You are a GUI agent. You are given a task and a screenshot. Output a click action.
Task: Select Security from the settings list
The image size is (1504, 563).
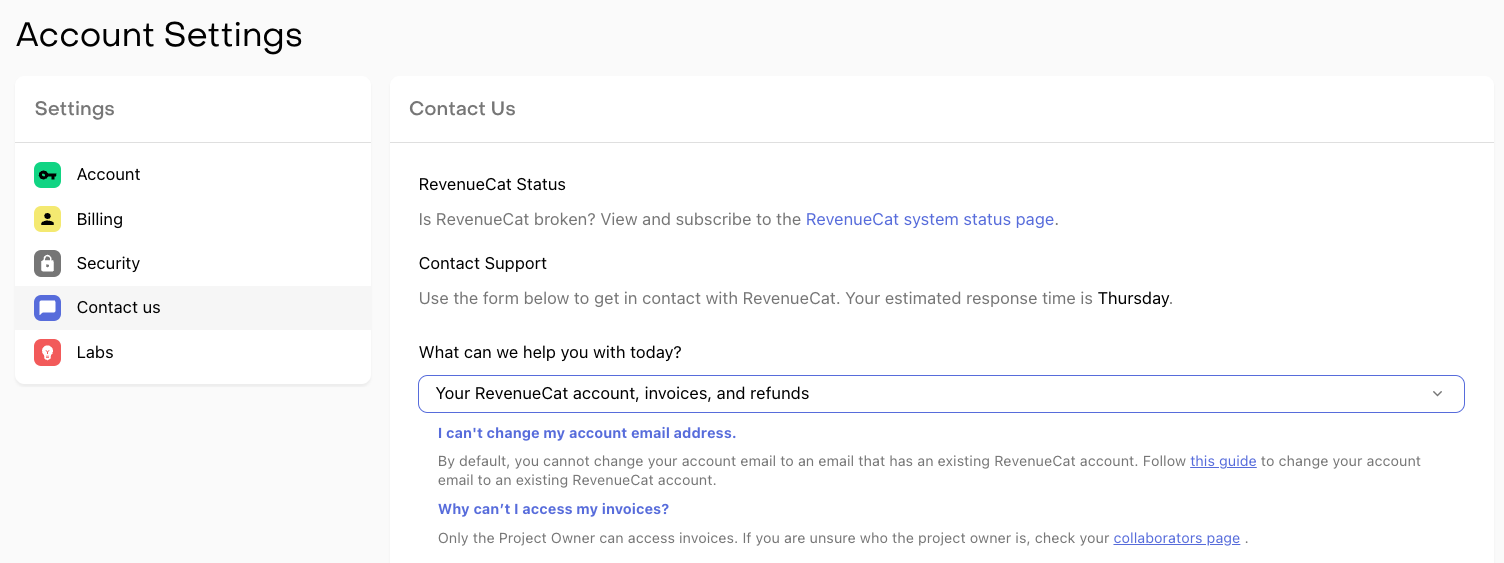click(108, 263)
